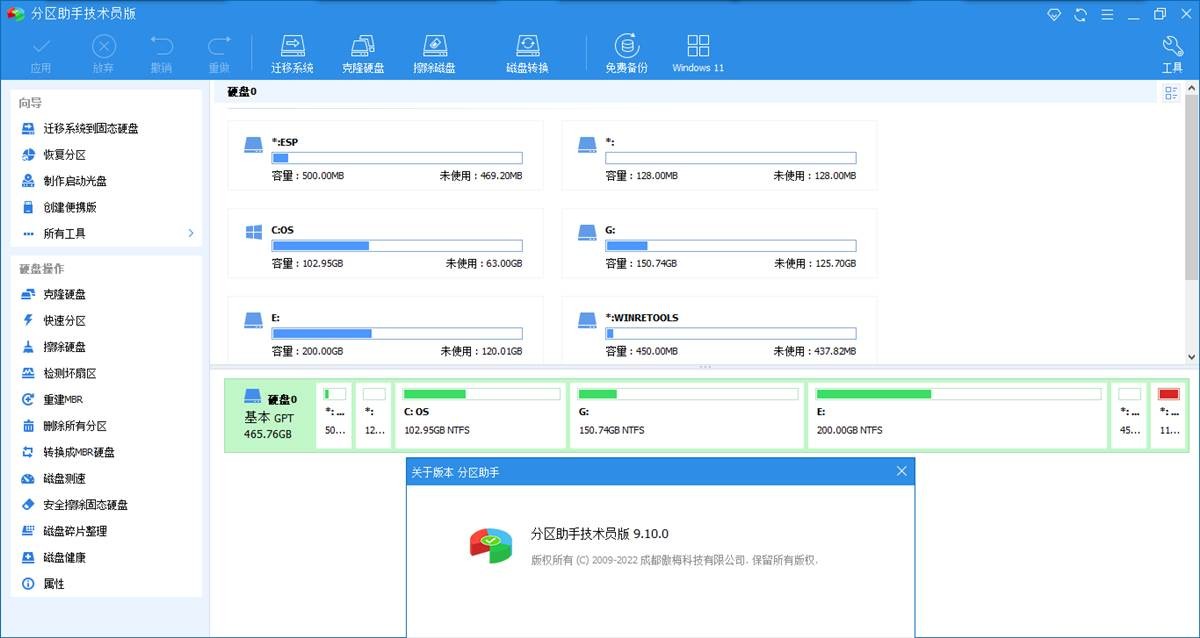Open the 克隆硬盘 tool in top toolbar
The width and height of the screenshot is (1200, 638).
coord(362,53)
